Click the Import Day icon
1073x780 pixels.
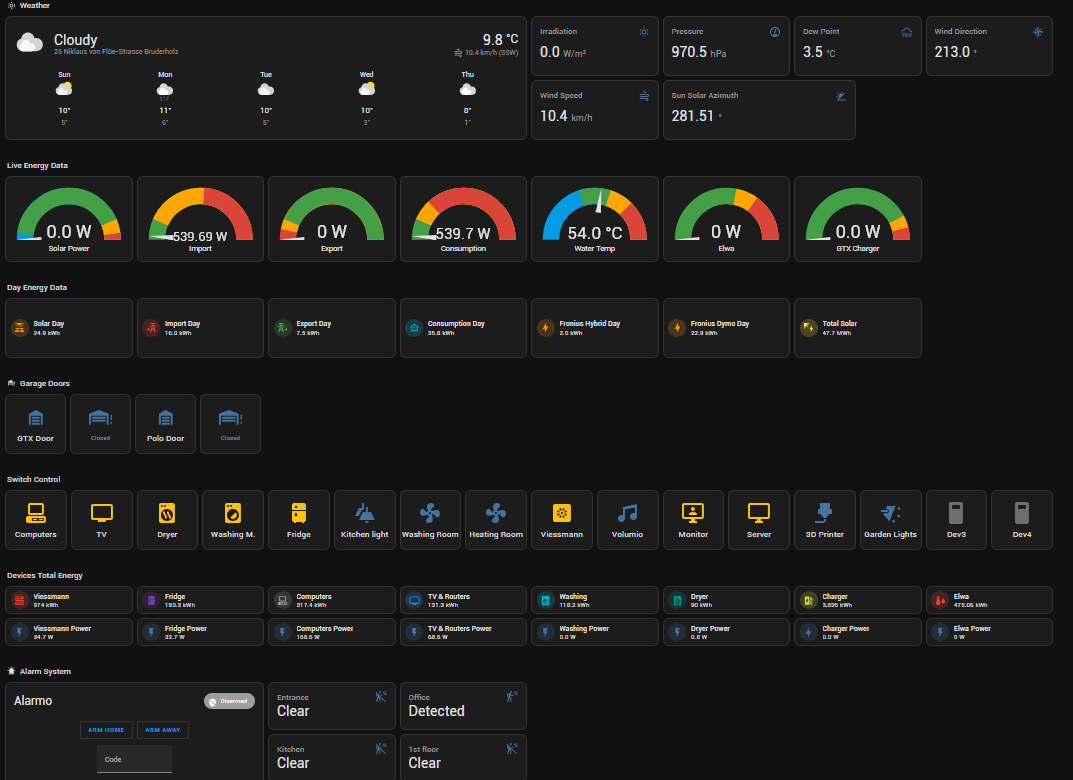click(151, 328)
